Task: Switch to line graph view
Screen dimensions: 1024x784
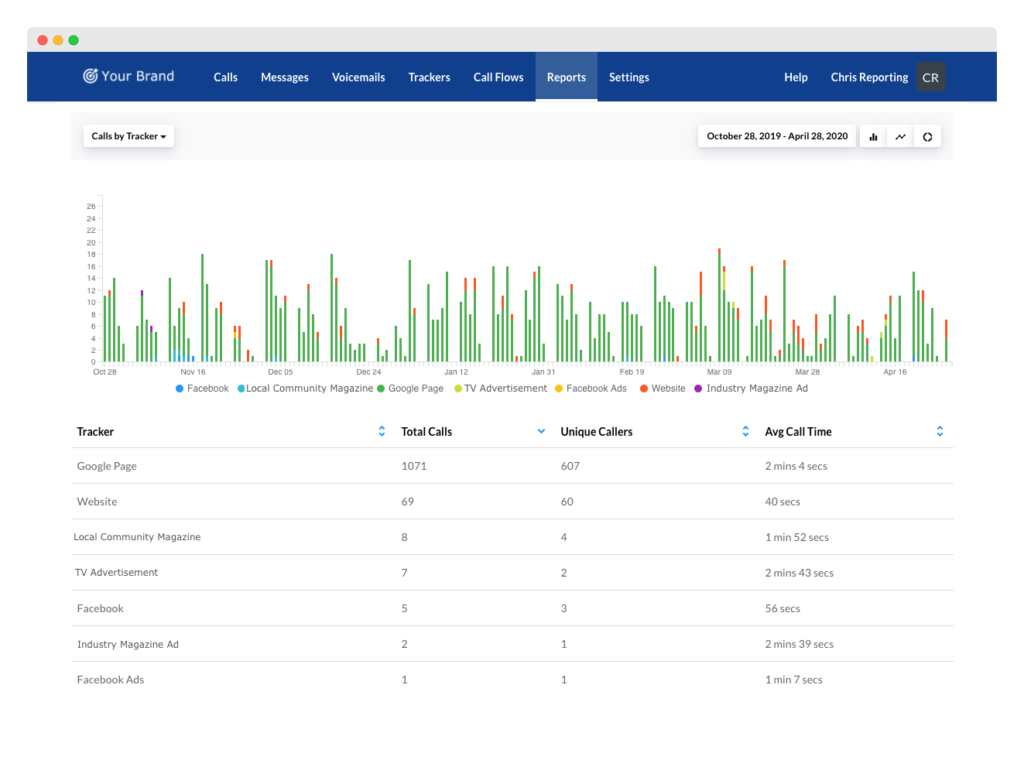Action: click(x=900, y=136)
